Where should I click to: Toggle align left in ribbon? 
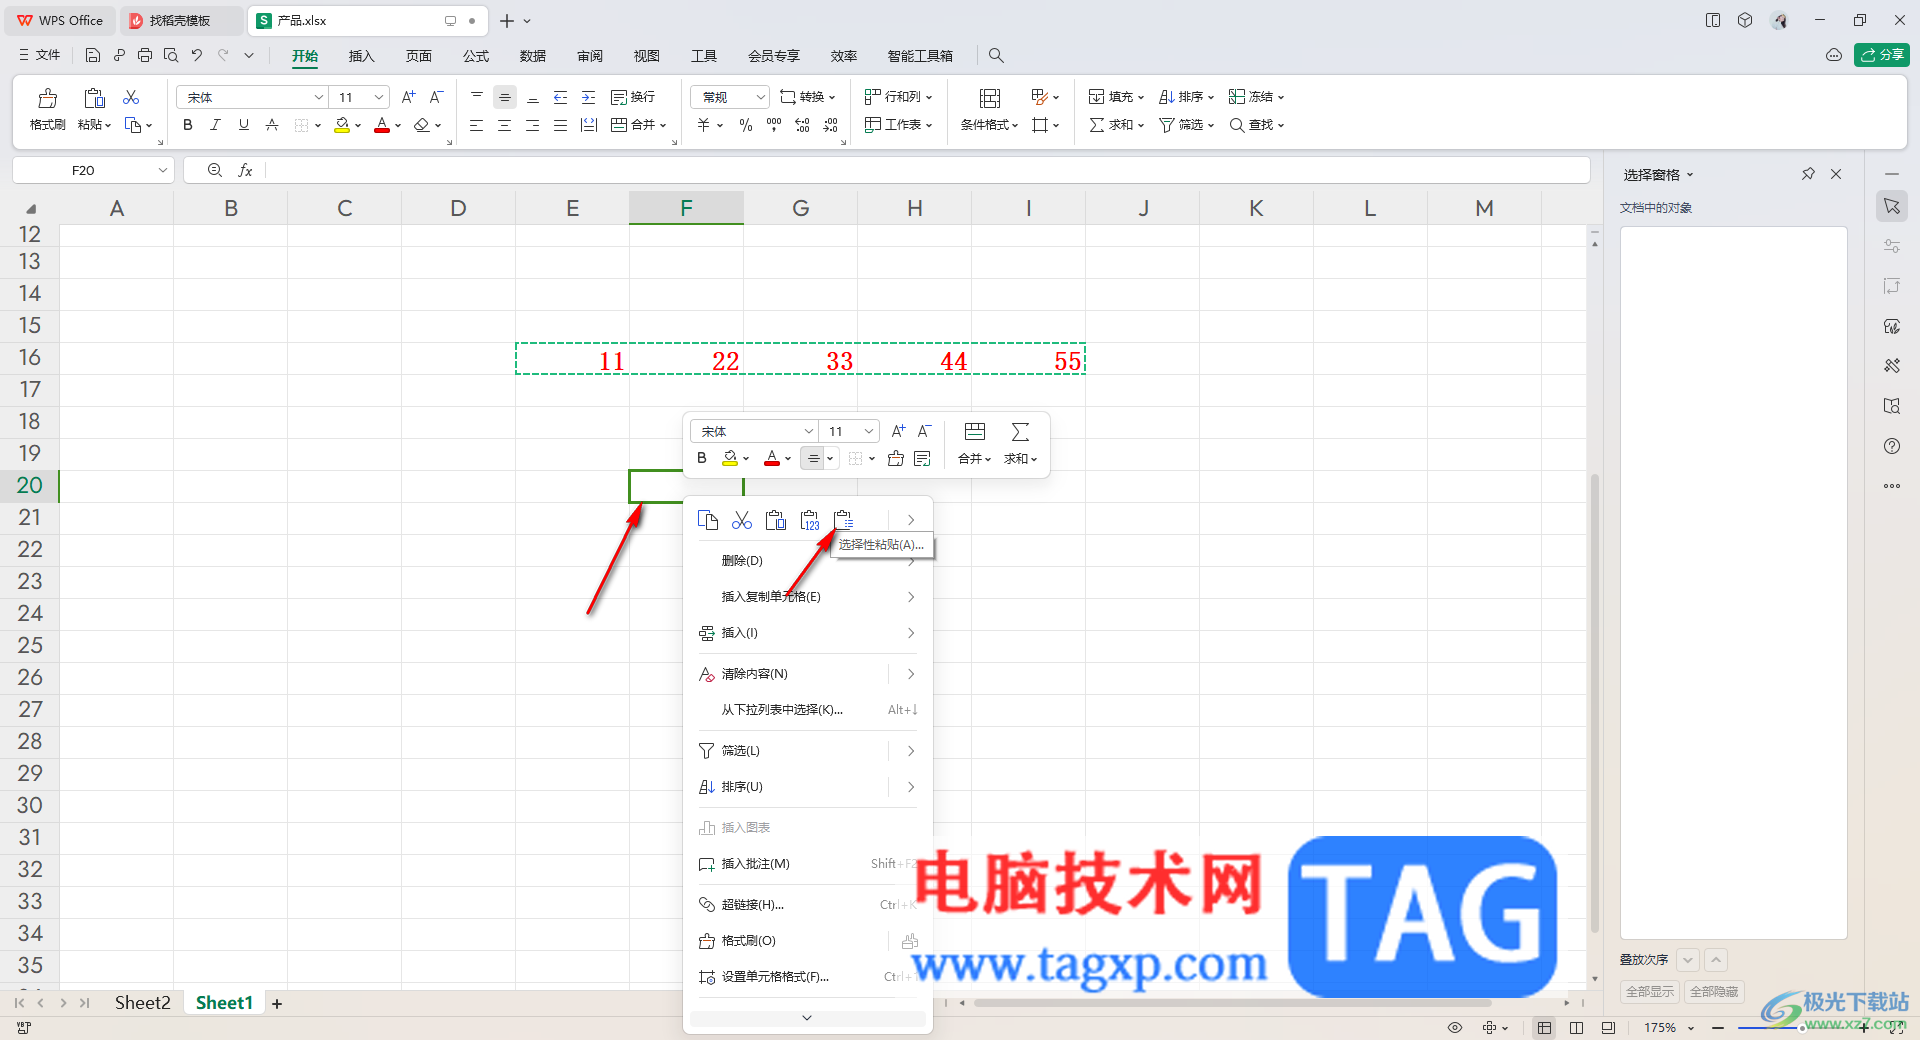(477, 125)
